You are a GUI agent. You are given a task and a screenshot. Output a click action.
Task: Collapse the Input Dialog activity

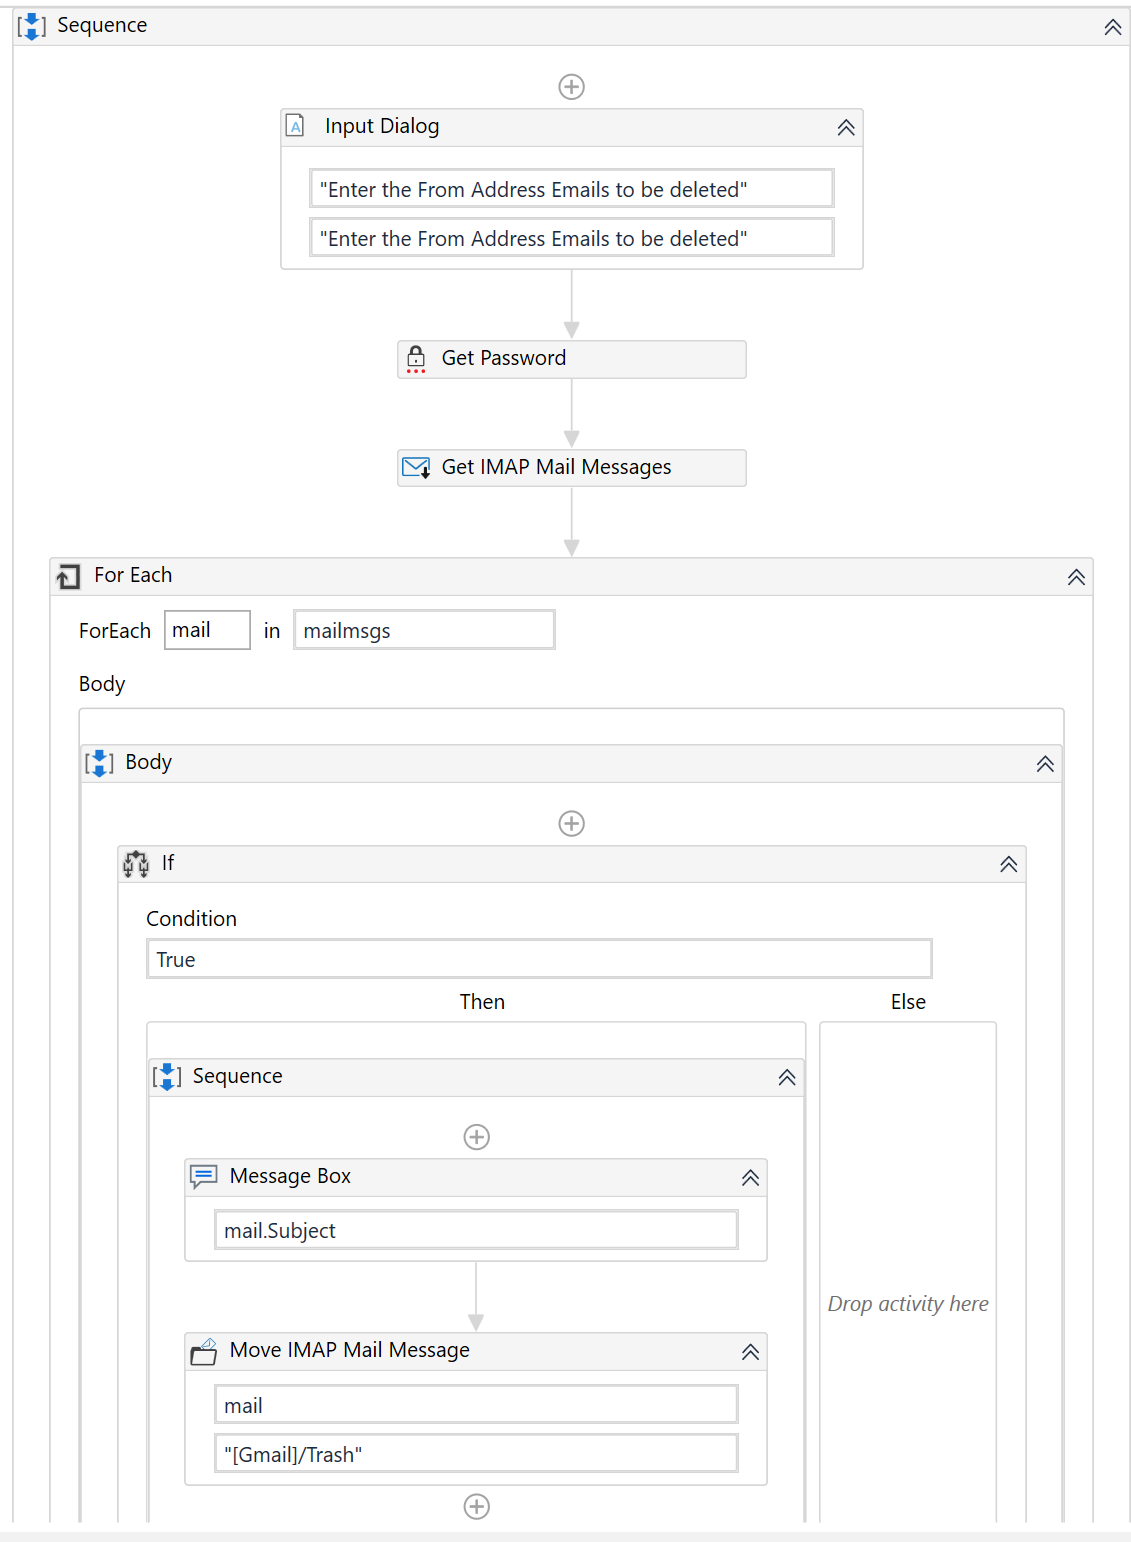846,127
